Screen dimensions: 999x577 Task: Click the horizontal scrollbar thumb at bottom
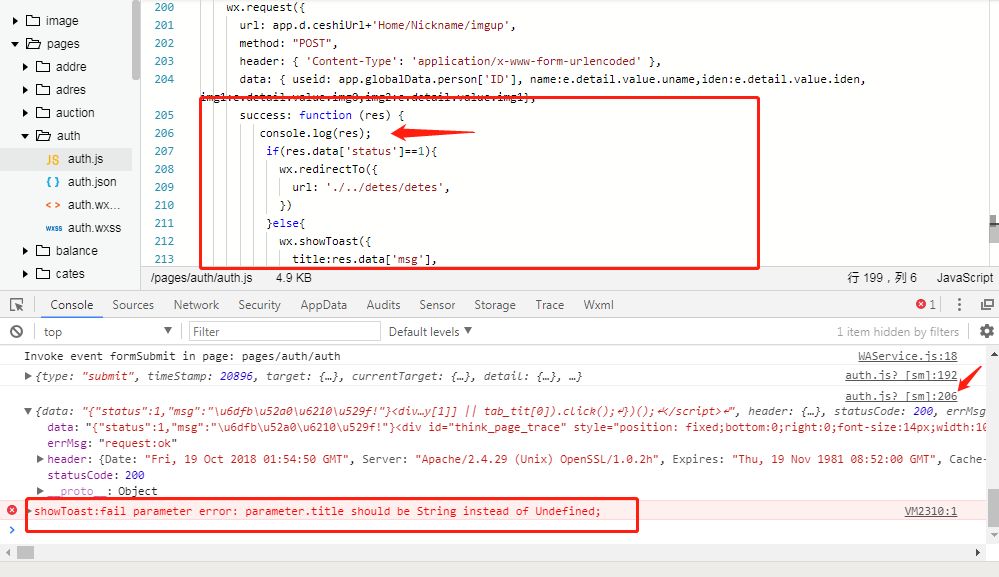click(x=25, y=552)
